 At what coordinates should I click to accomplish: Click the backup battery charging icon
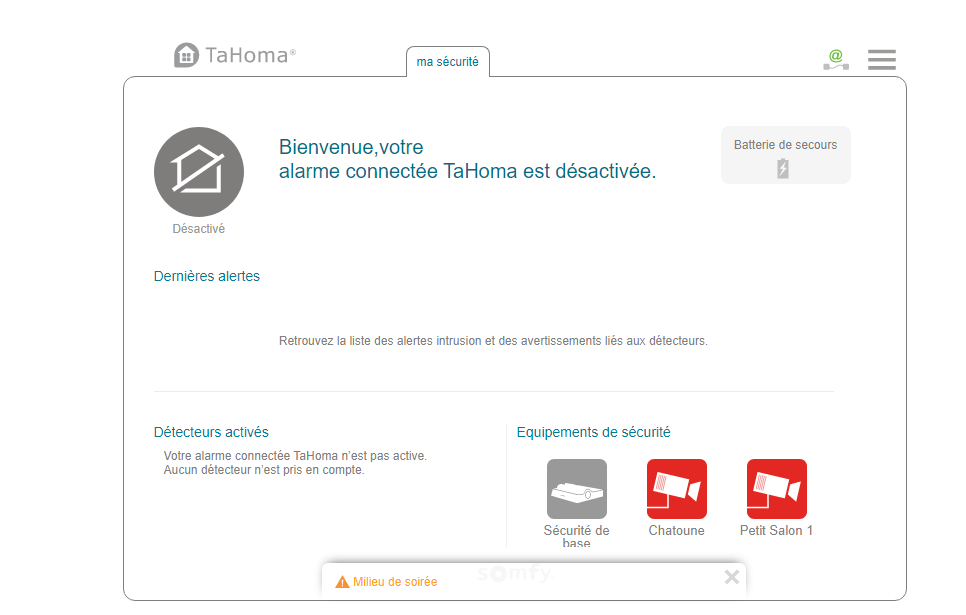point(783,168)
